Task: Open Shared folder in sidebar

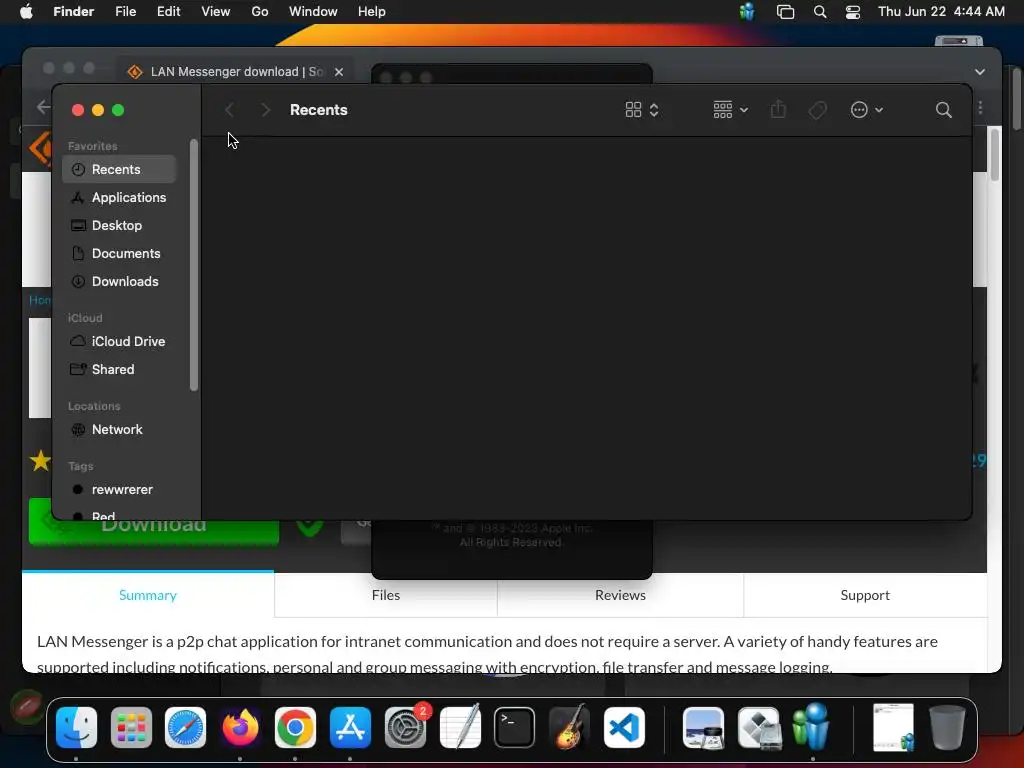Action: click(x=119, y=370)
